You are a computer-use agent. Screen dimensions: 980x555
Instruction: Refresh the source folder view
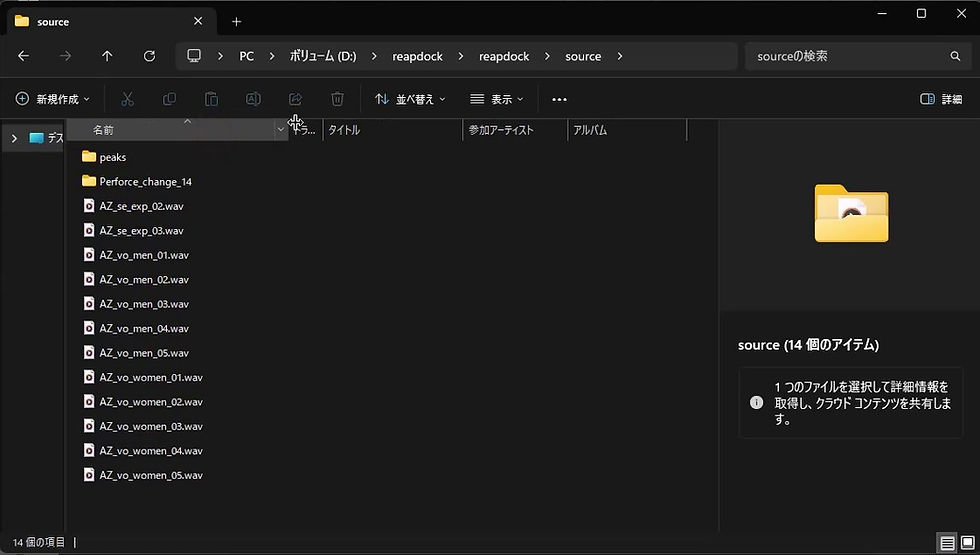tap(149, 56)
